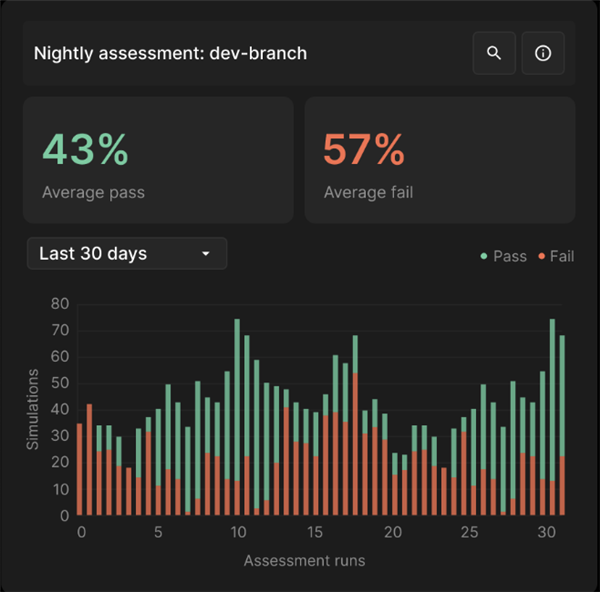Click the Average pass caption text

[x=93, y=192]
